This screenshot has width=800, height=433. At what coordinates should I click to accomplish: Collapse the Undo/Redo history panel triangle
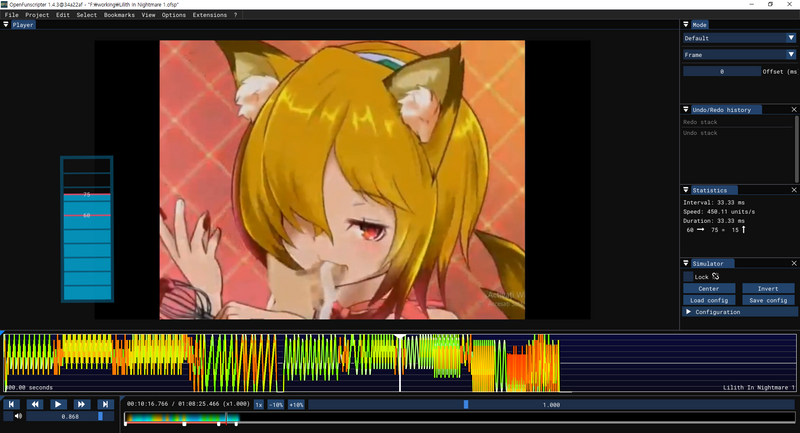tap(686, 110)
